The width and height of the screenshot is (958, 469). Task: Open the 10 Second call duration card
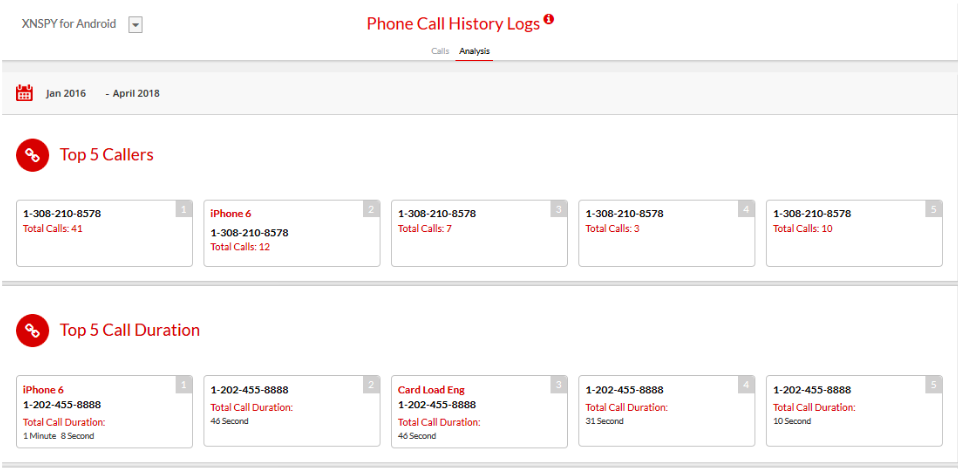coord(854,411)
